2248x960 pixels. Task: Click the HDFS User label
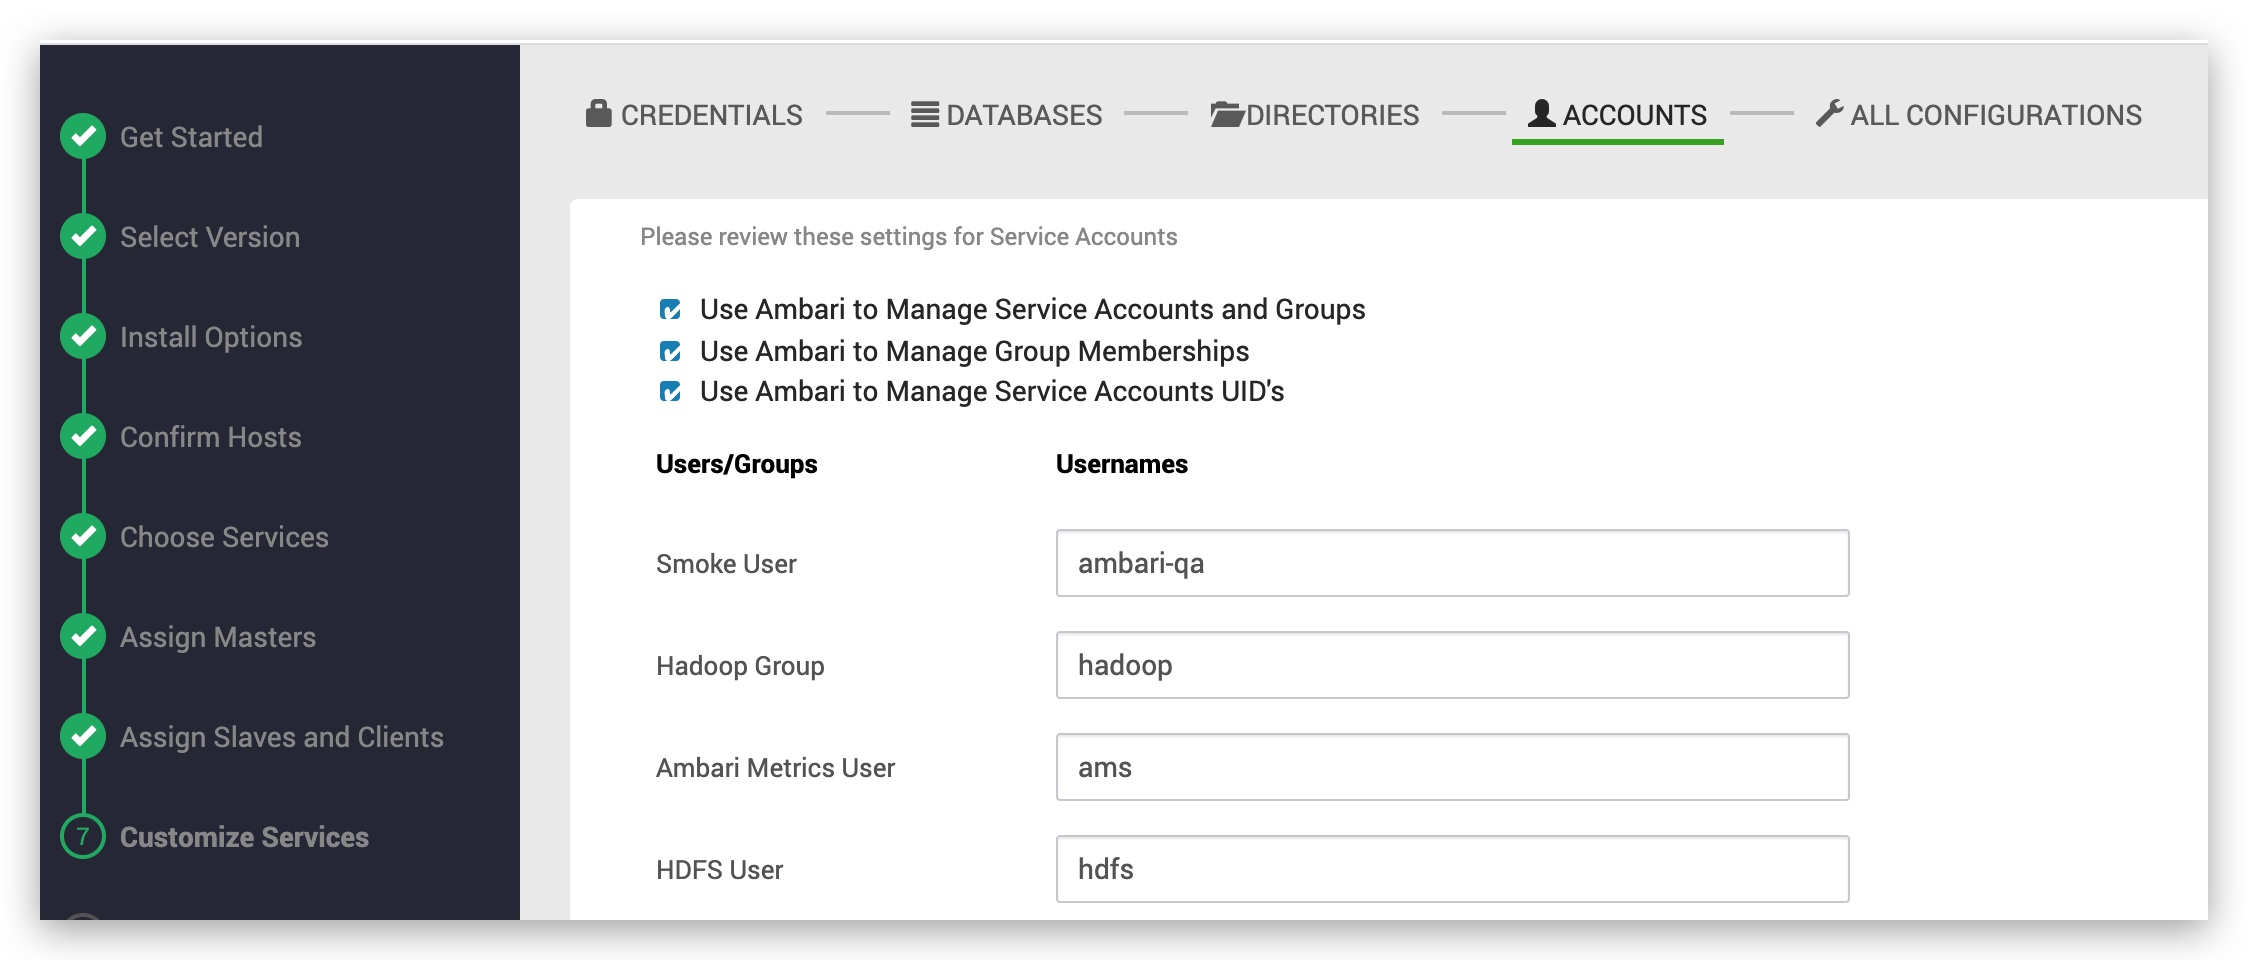[x=719, y=870]
